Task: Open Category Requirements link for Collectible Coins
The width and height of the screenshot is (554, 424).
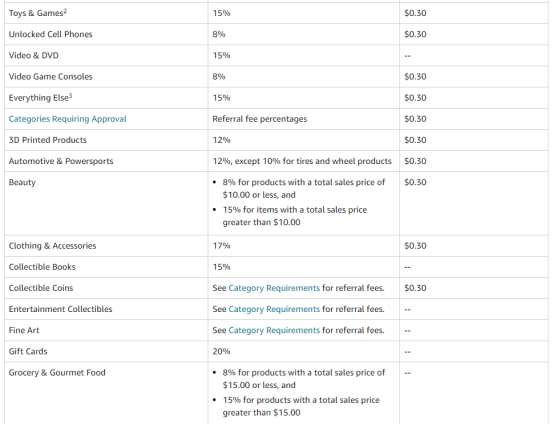Action: point(274,288)
